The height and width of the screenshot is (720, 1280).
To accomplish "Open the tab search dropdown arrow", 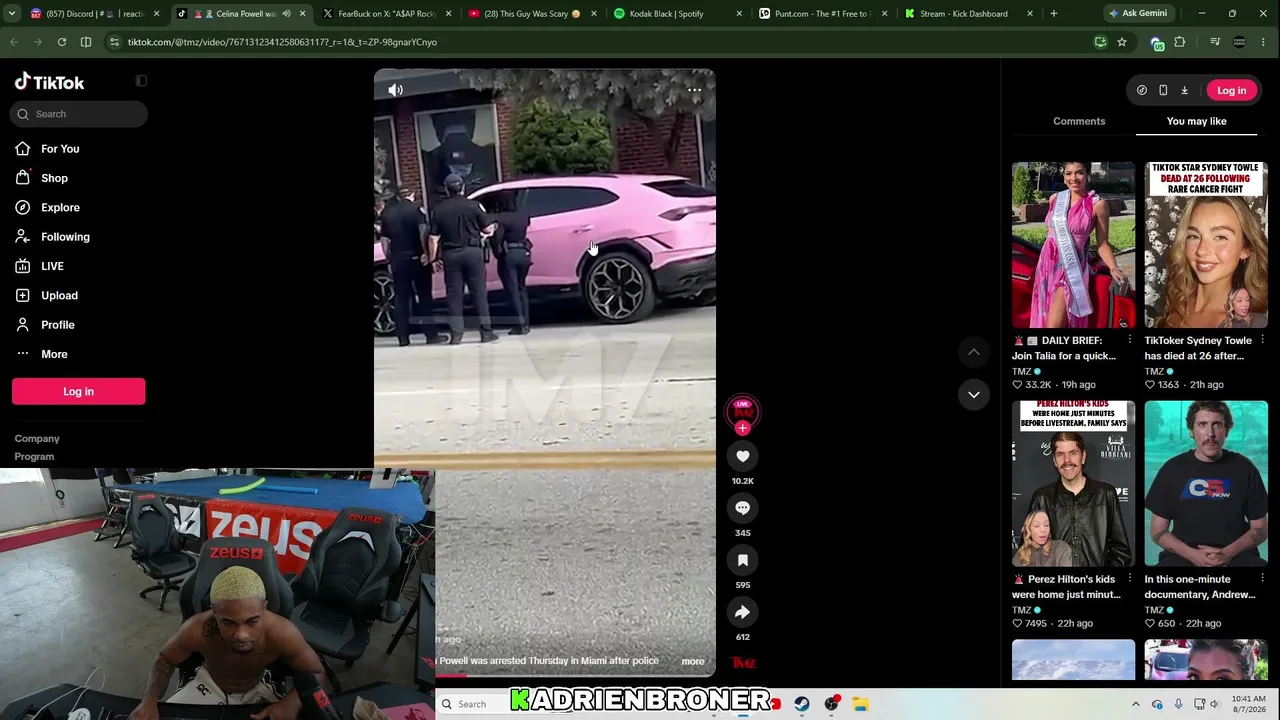I will pyautogui.click(x=12, y=14).
